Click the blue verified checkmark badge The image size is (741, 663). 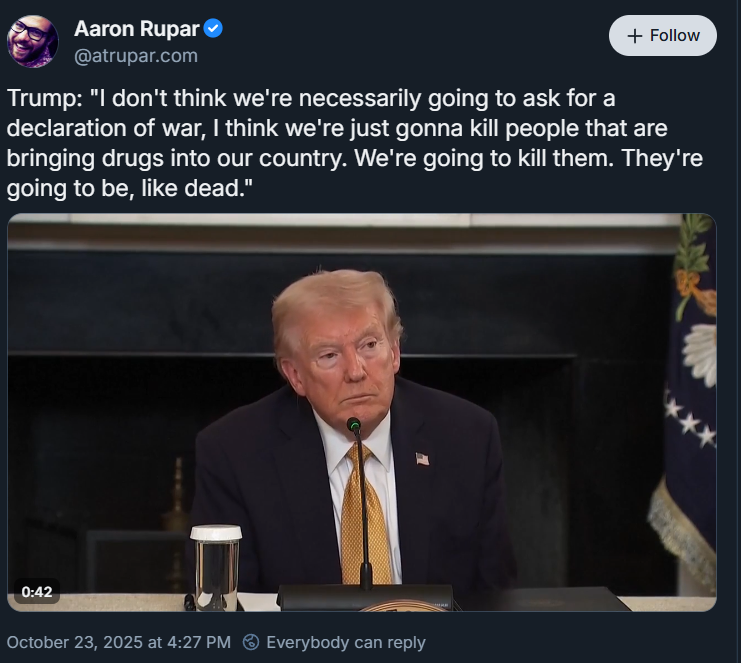point(213,29)
